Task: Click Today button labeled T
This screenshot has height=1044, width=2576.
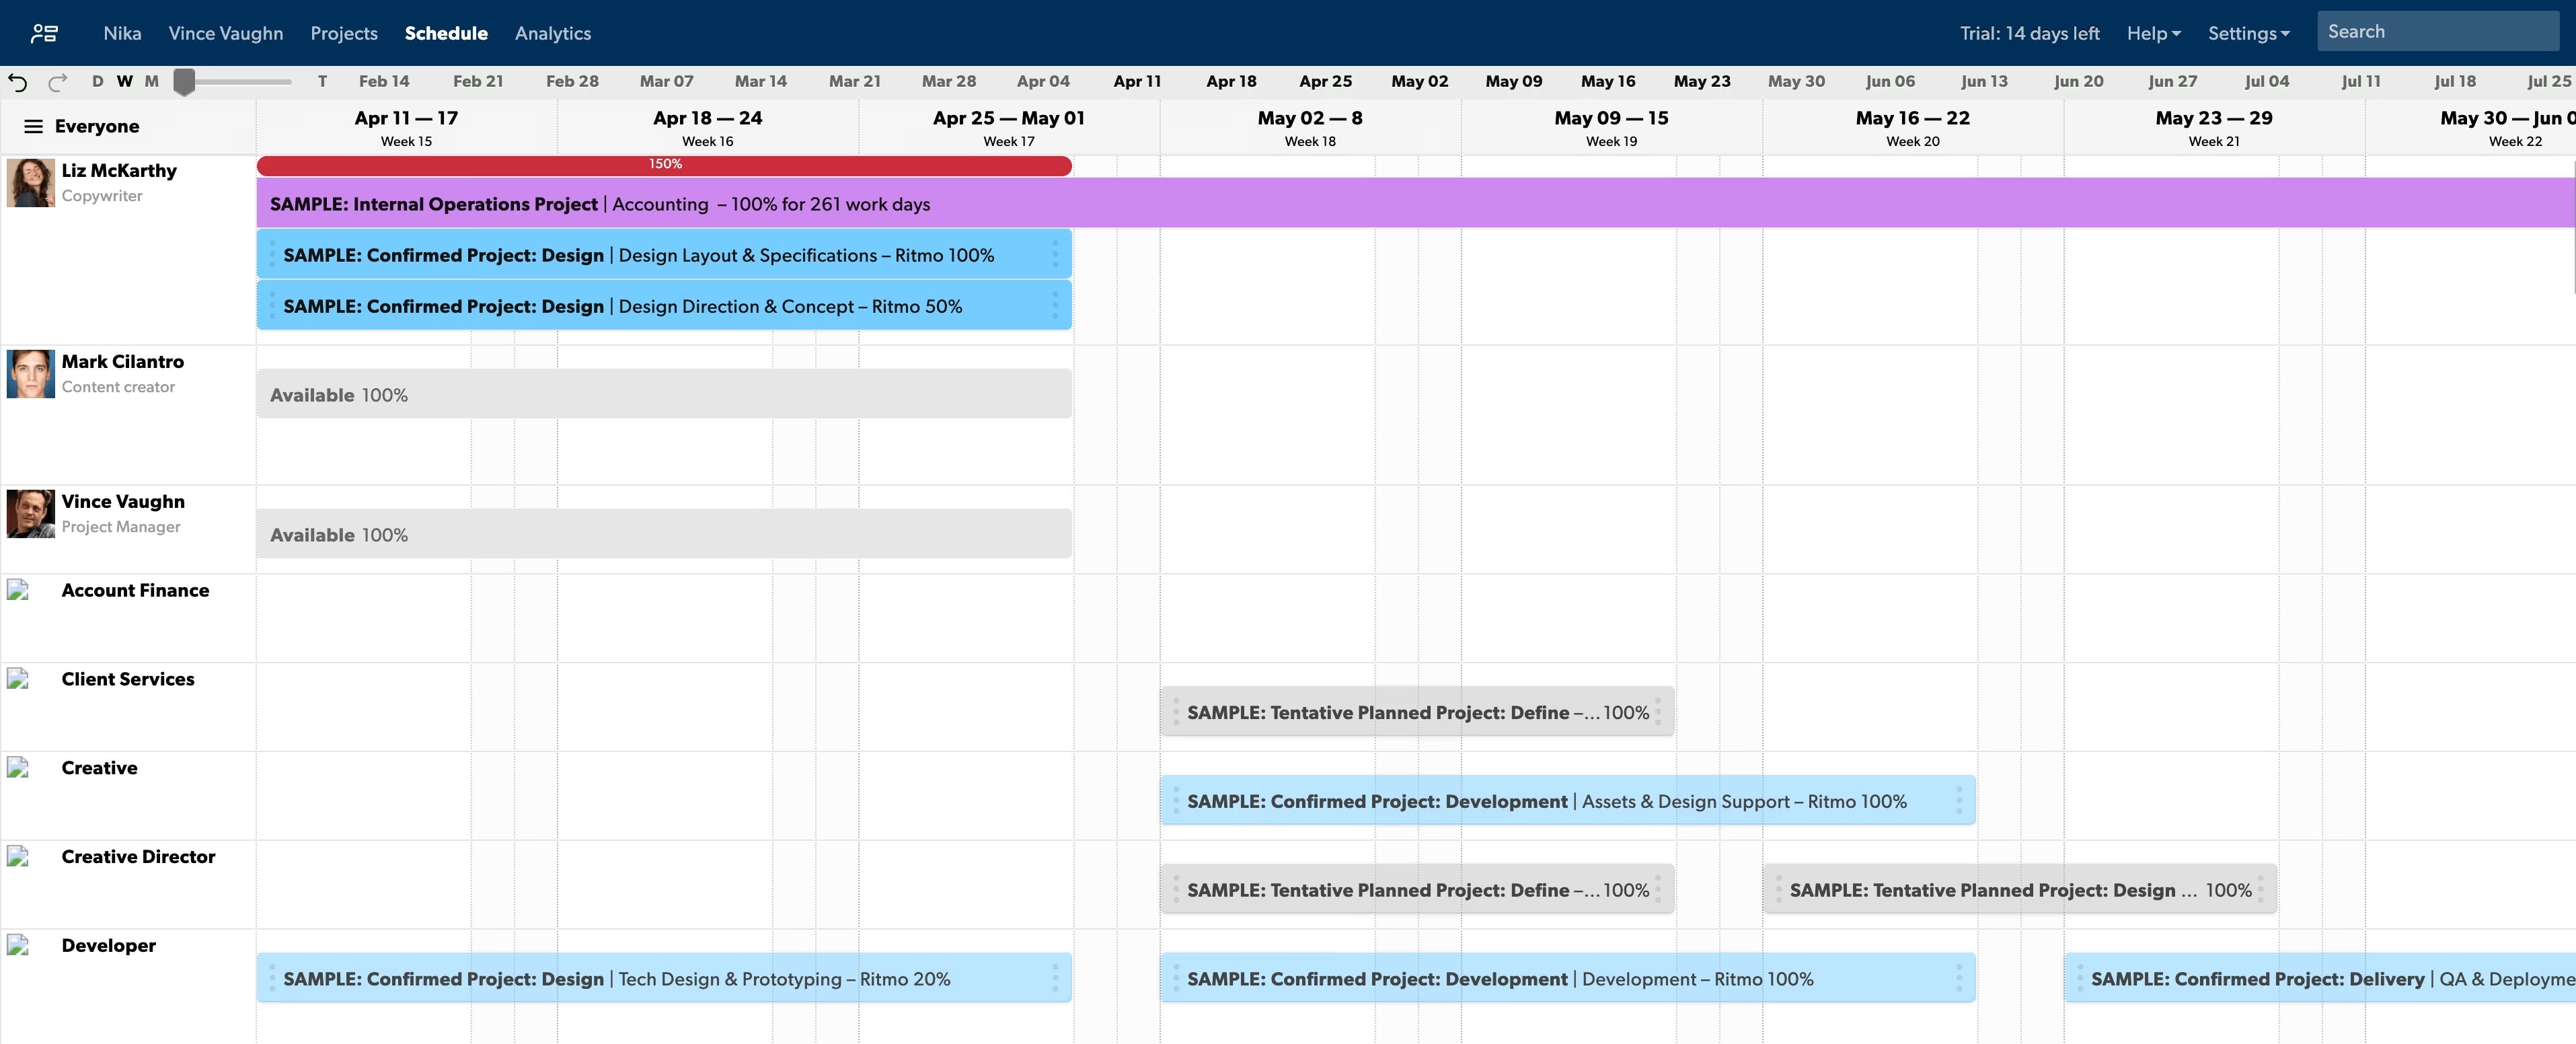Action: click(322, 82)
